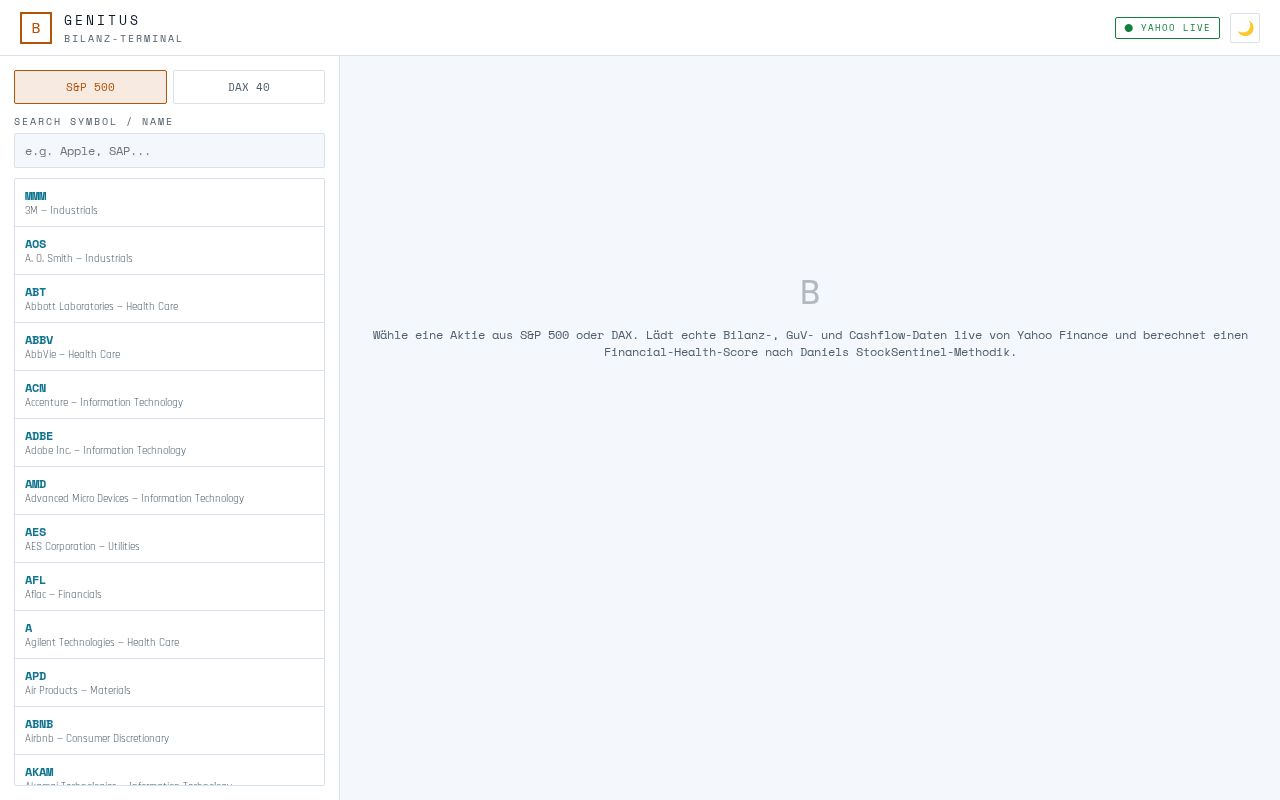Select MMM 3M stock row
Viewport: 1280px width, 800px height.
click(169, 203)
